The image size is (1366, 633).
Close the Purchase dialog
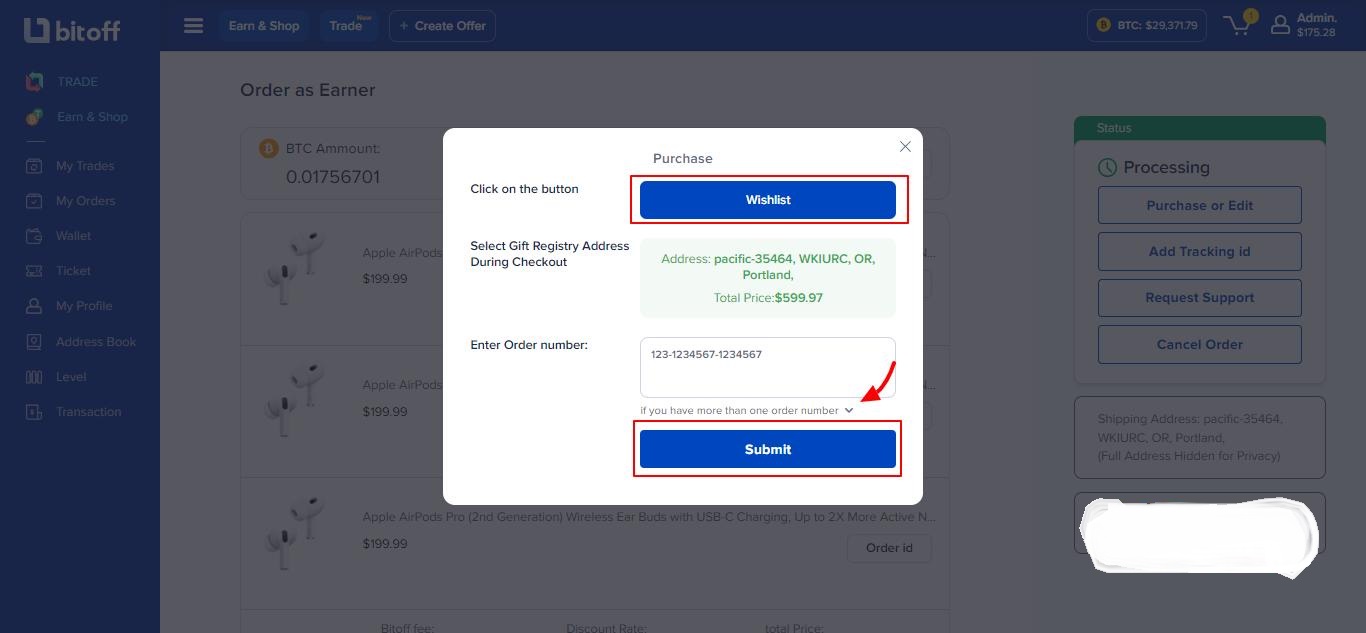(x=905, y=147)
